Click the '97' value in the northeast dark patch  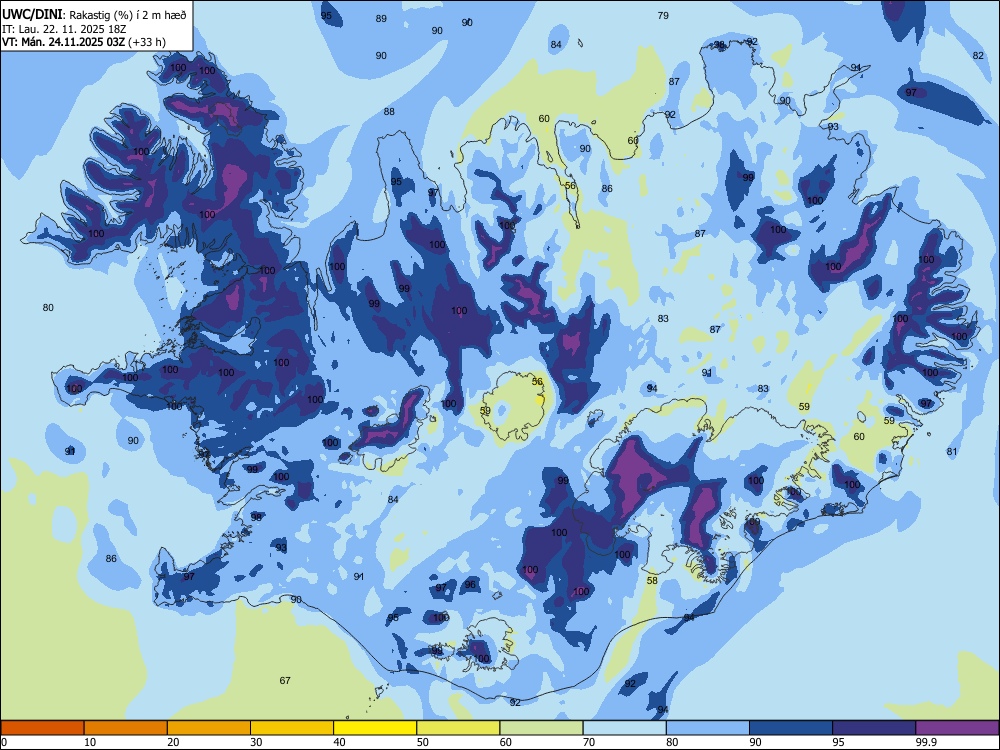(911, 92)
